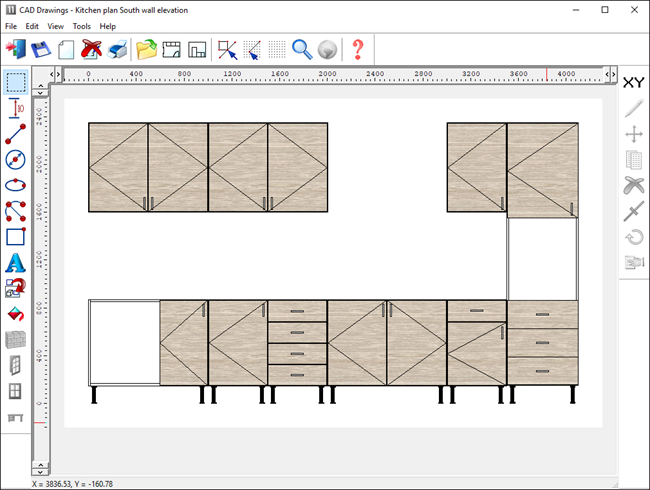This screenshot has height=490, width=650.
Task: Select the rectangular selection tool
Action: [x=16, y=82]
